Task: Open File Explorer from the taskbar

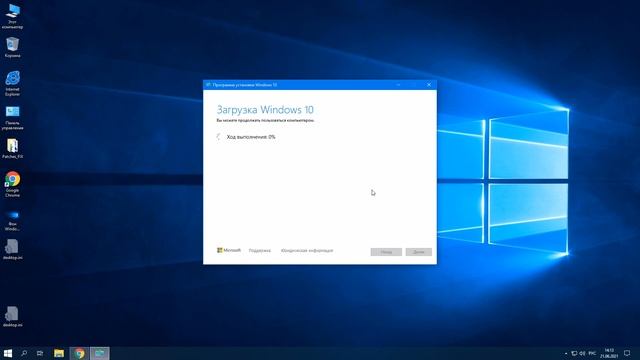Action: coord(59,353)
